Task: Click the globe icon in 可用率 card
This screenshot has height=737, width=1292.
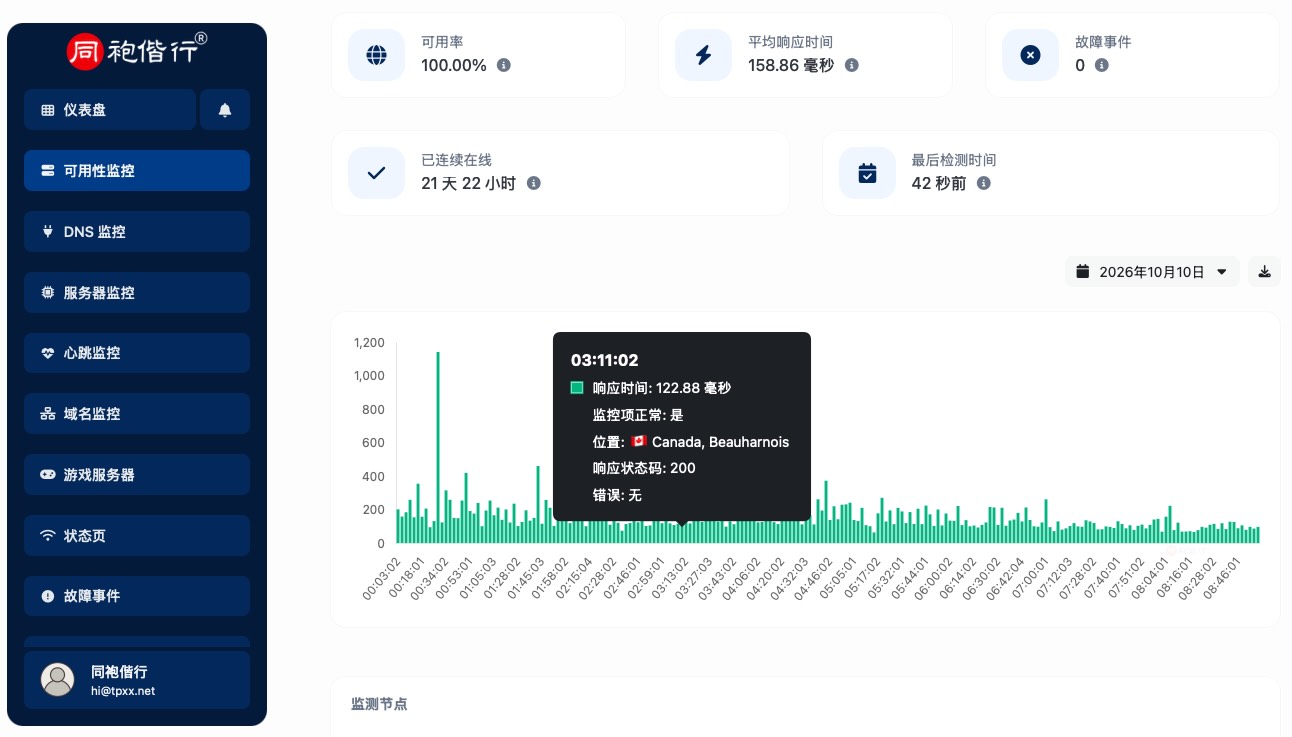Action: click(376, 55)
